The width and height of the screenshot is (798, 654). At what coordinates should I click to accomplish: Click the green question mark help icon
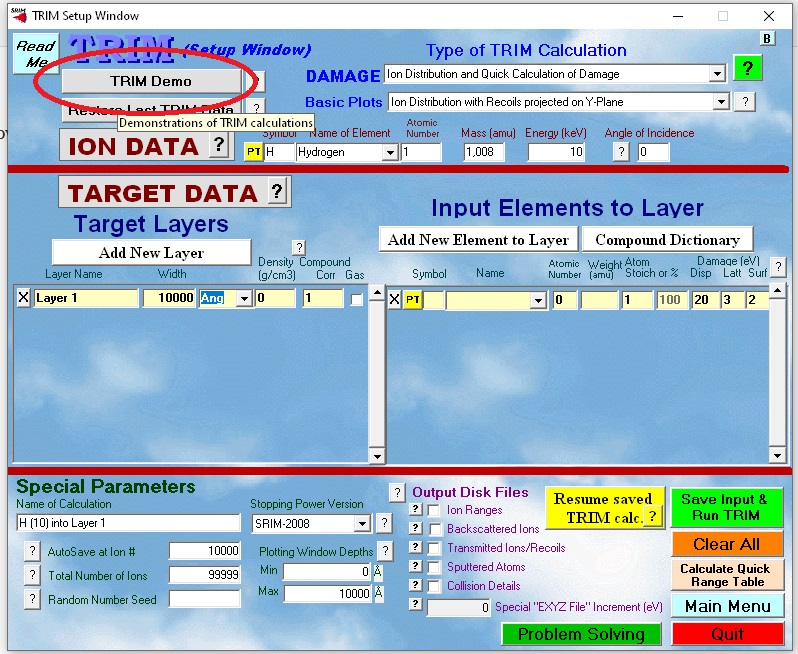[748, 67]
